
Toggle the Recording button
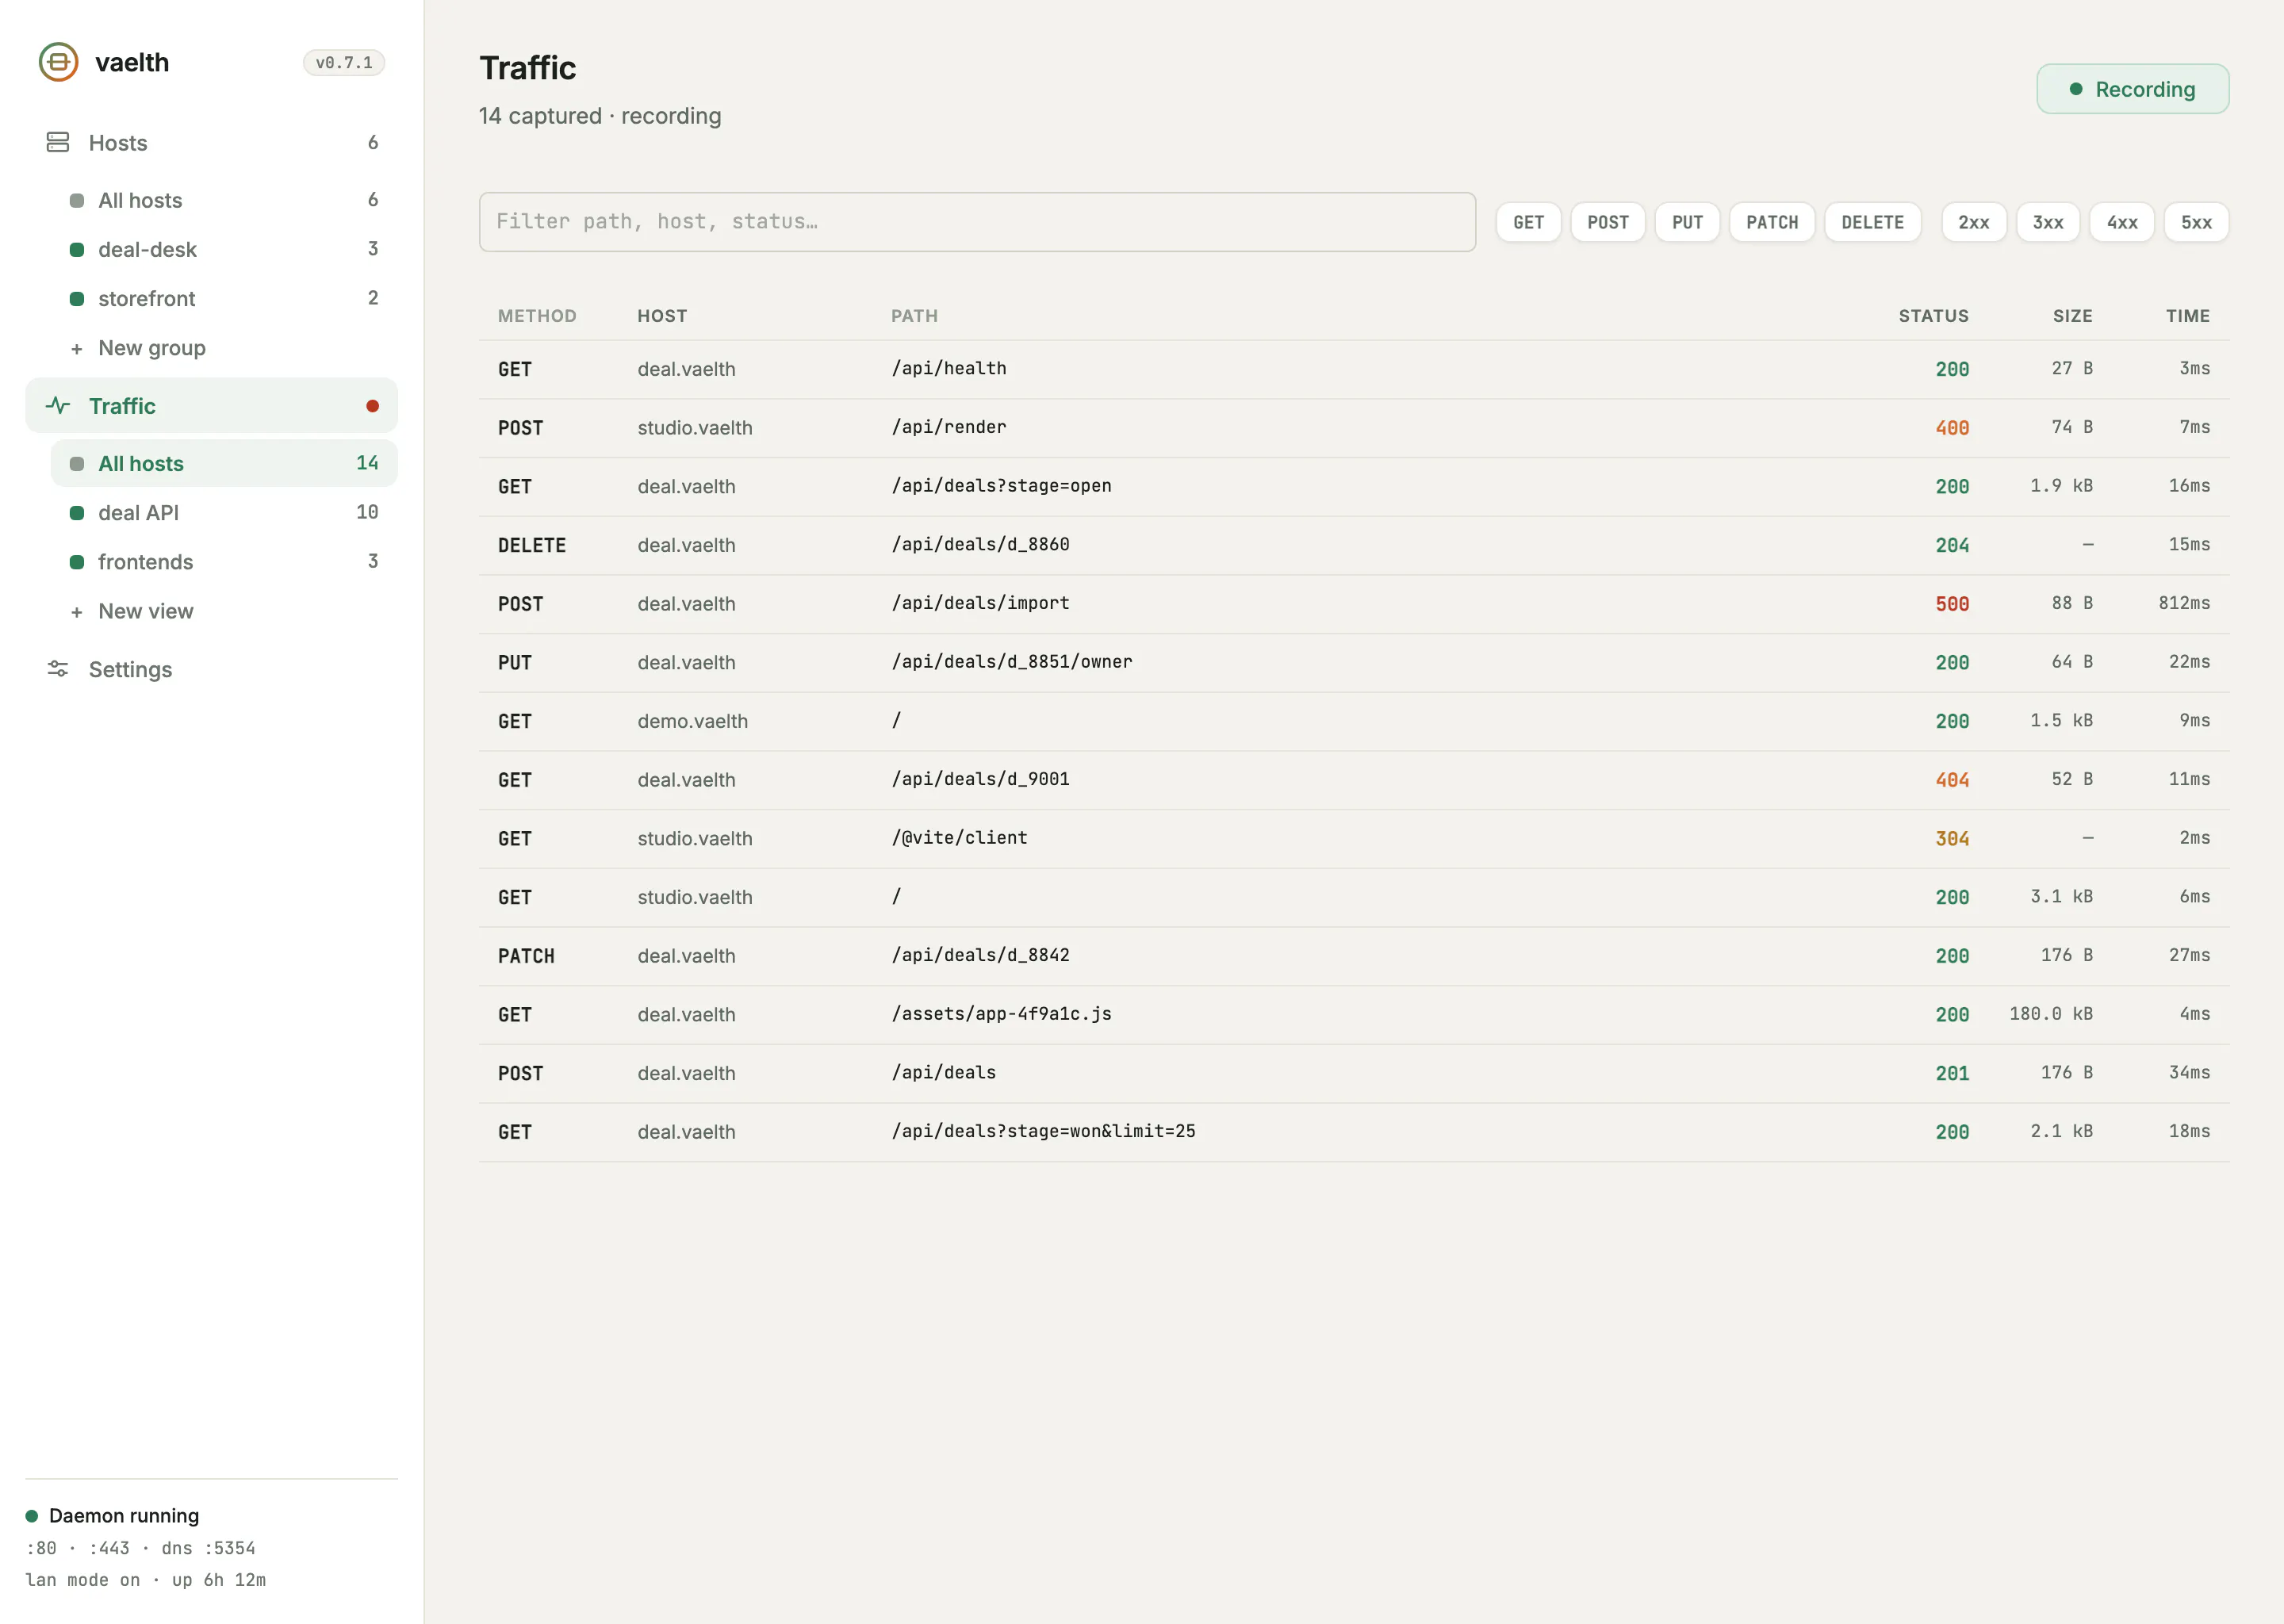click(x=2132, y=89)
